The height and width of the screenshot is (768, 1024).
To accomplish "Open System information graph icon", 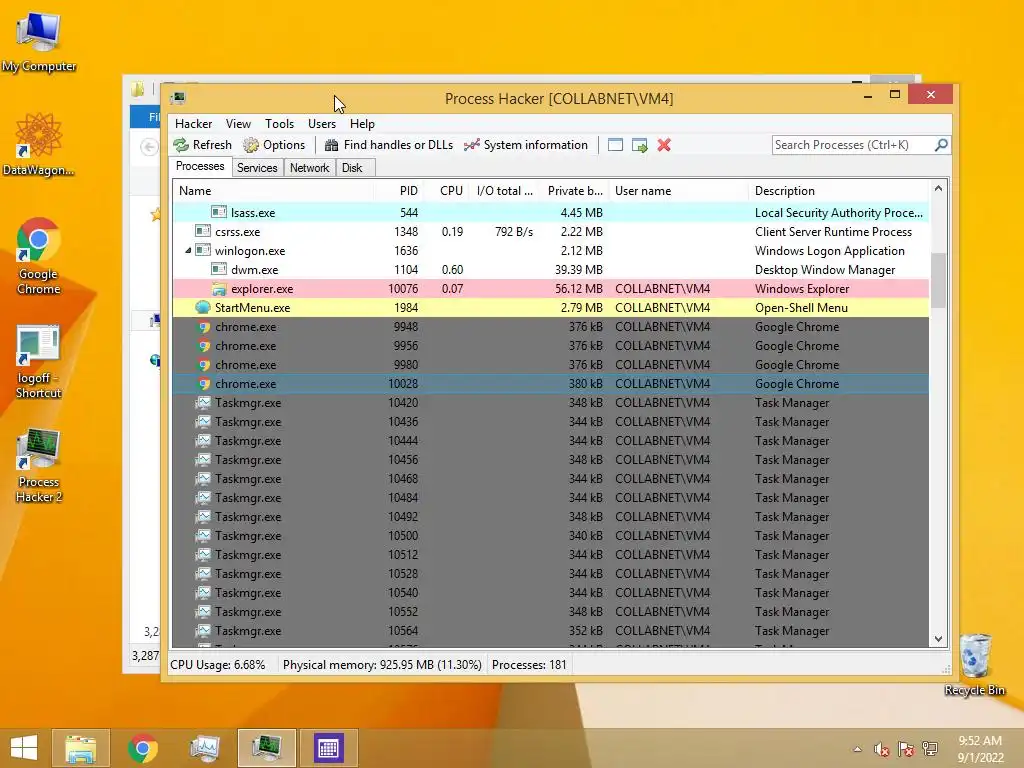I will point(472,145).
